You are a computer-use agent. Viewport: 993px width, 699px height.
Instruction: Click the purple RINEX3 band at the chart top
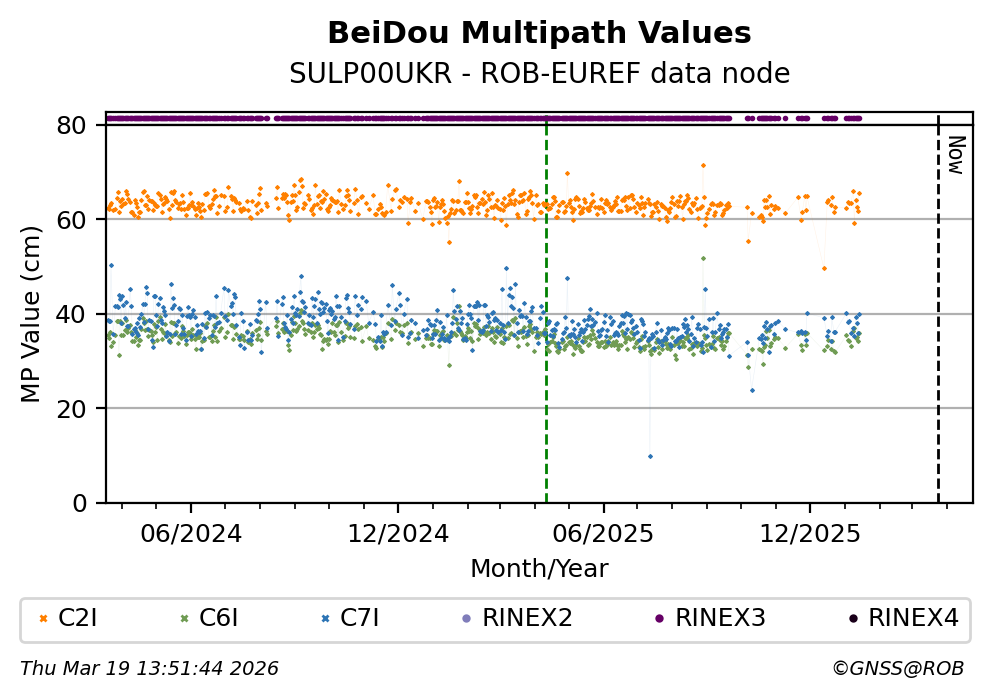[x=400, y=118]
